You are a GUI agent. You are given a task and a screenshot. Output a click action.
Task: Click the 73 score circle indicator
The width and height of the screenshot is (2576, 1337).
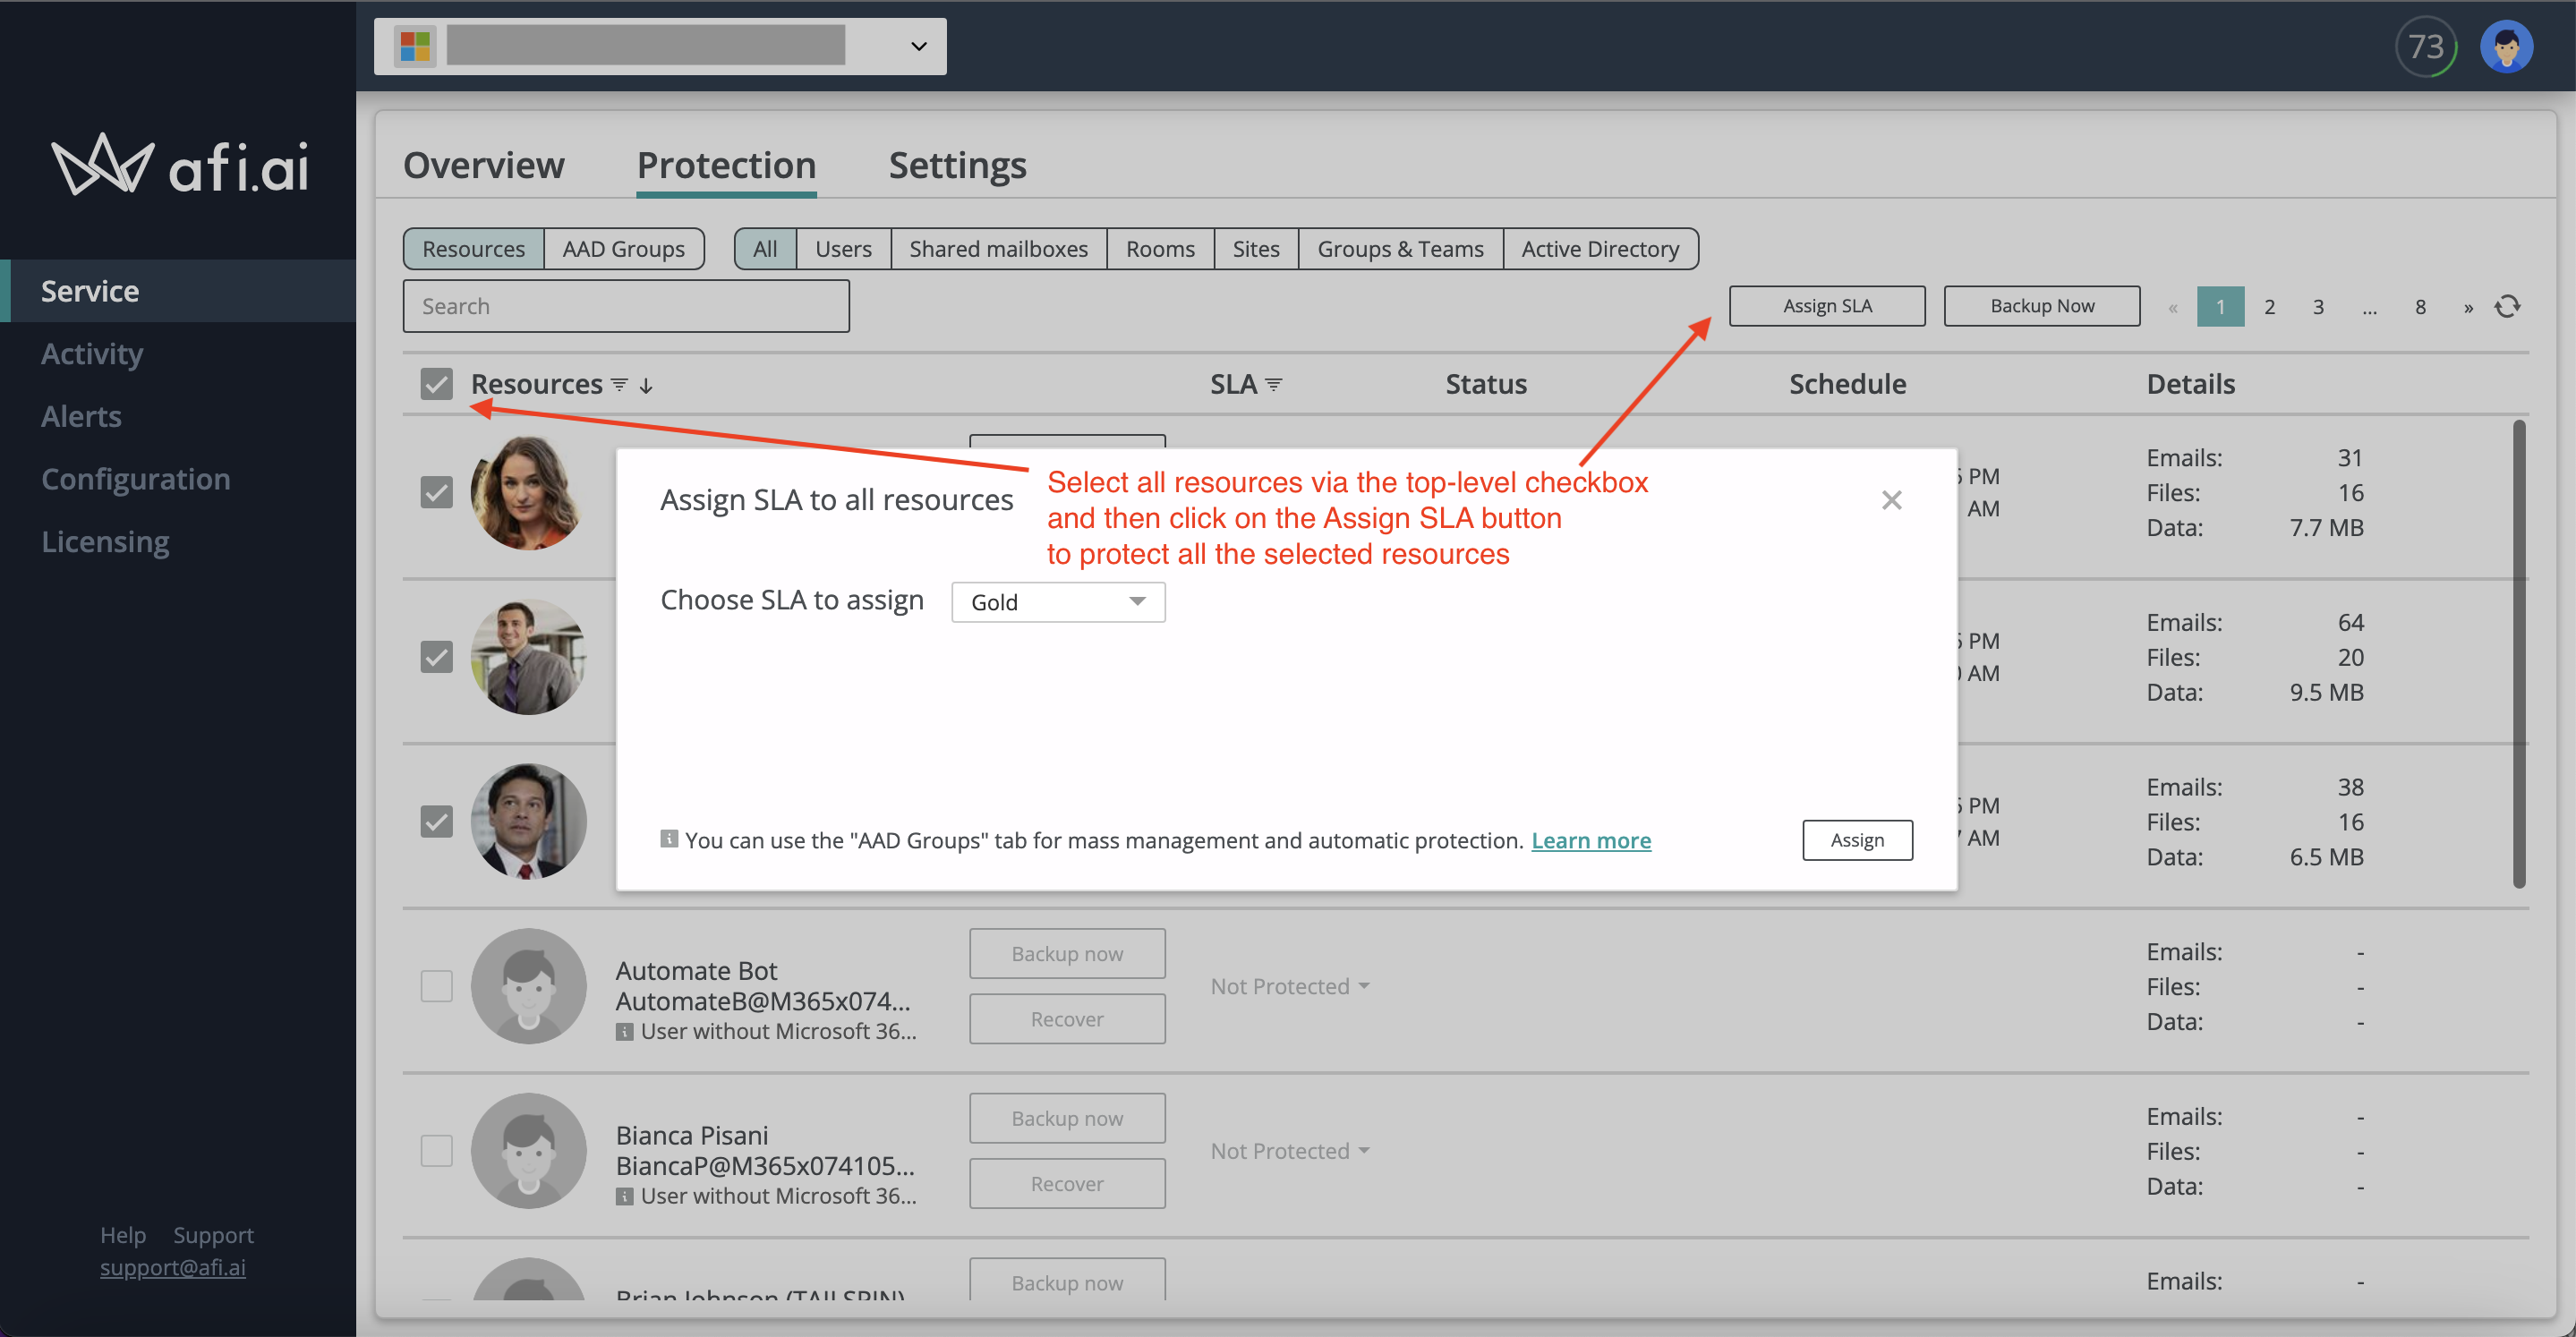(2425, 46)
